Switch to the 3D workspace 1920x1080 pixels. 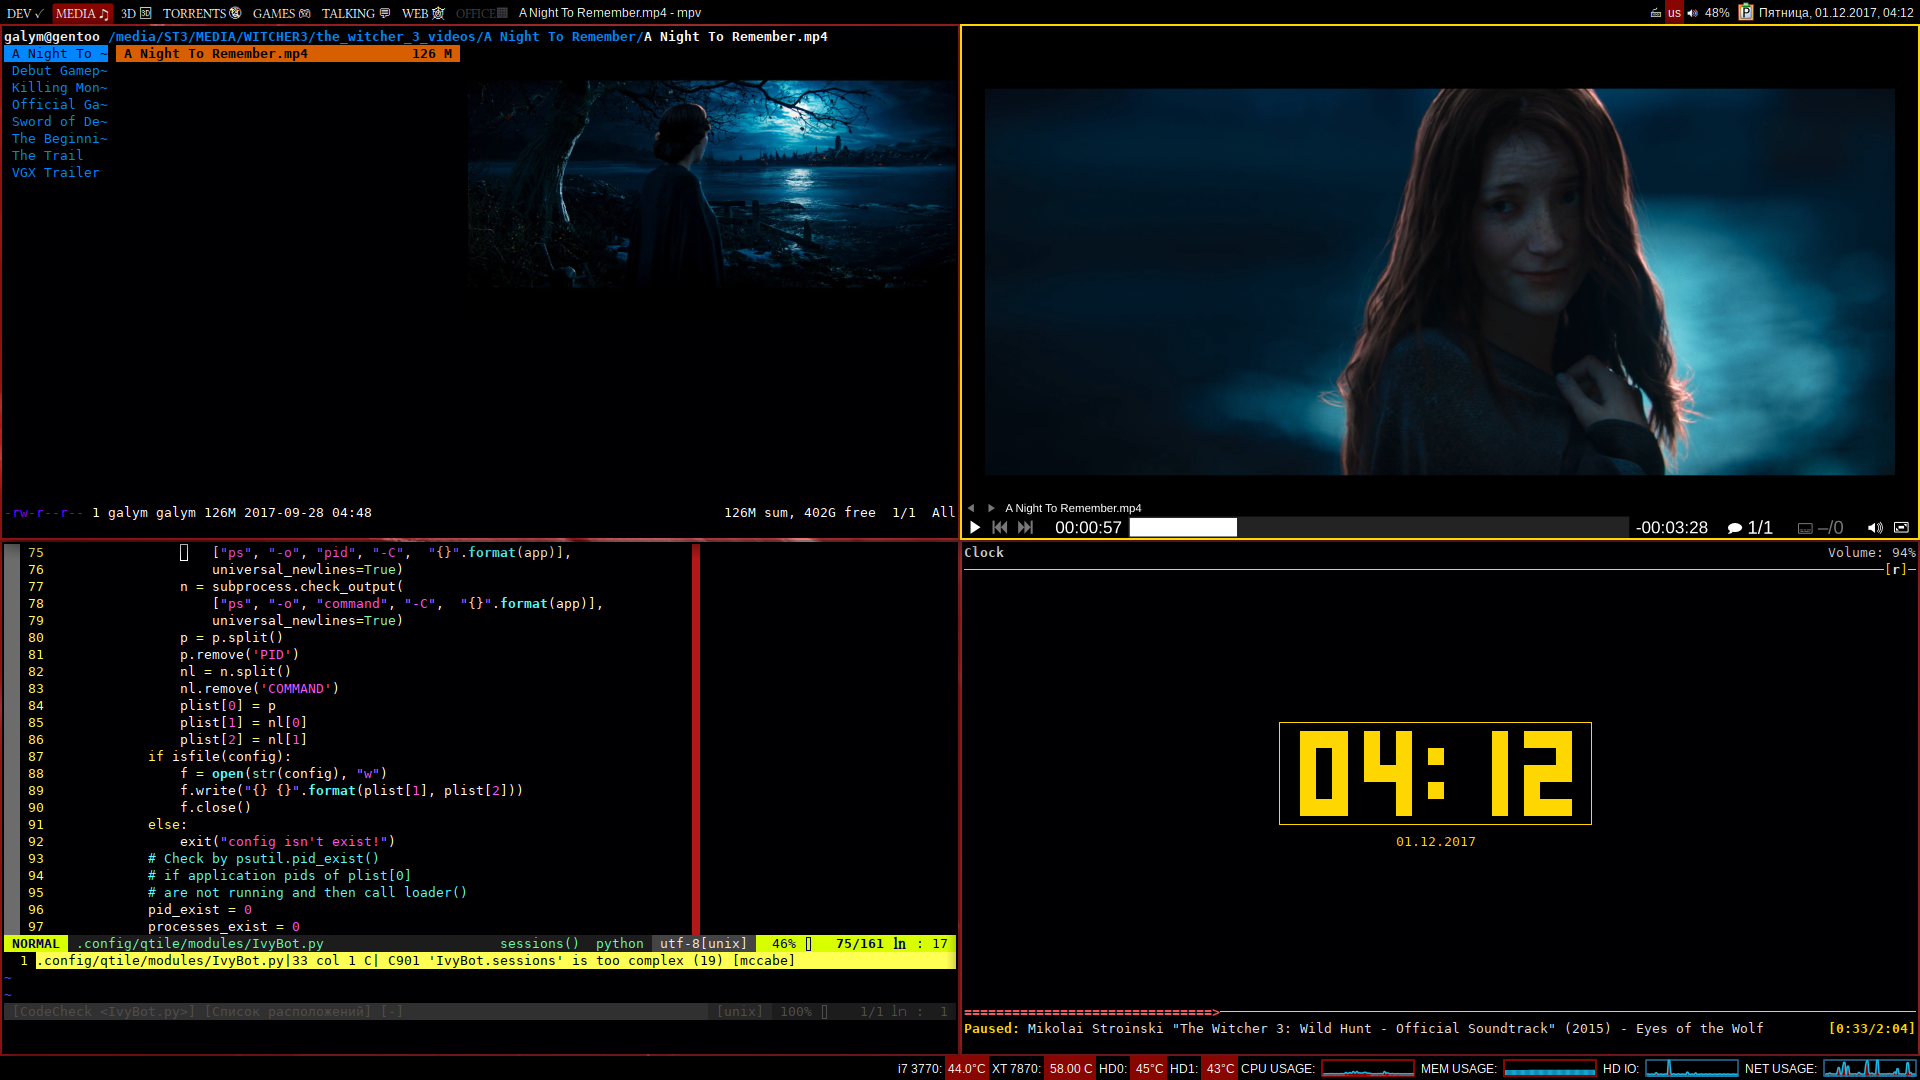136,13
